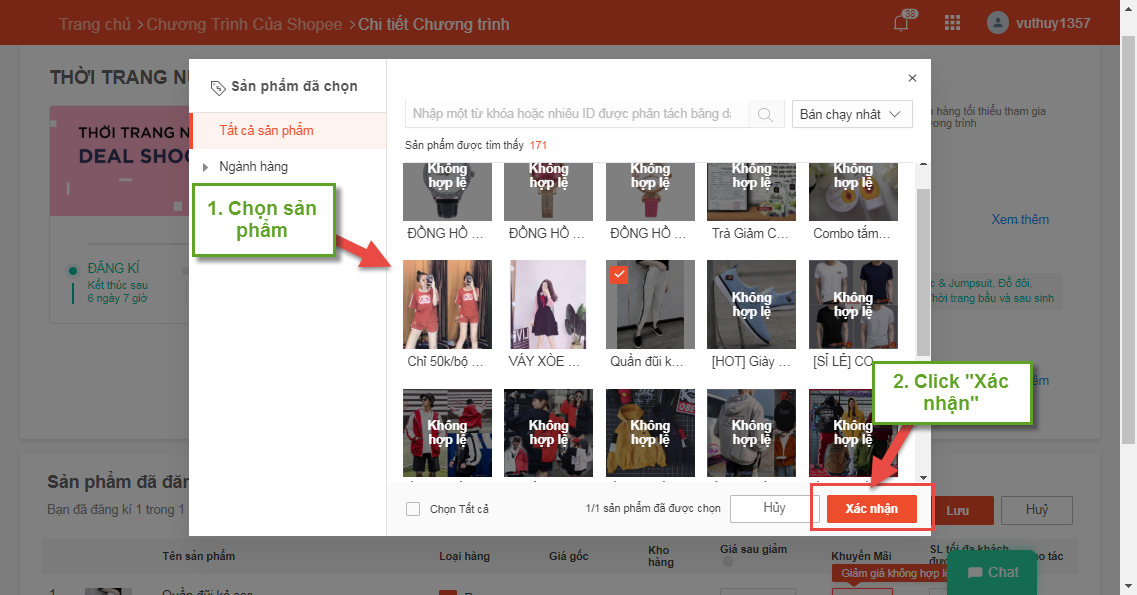
Task: Select the VÁY XÒE product thumbnail
Action: (x=548, y=304)
